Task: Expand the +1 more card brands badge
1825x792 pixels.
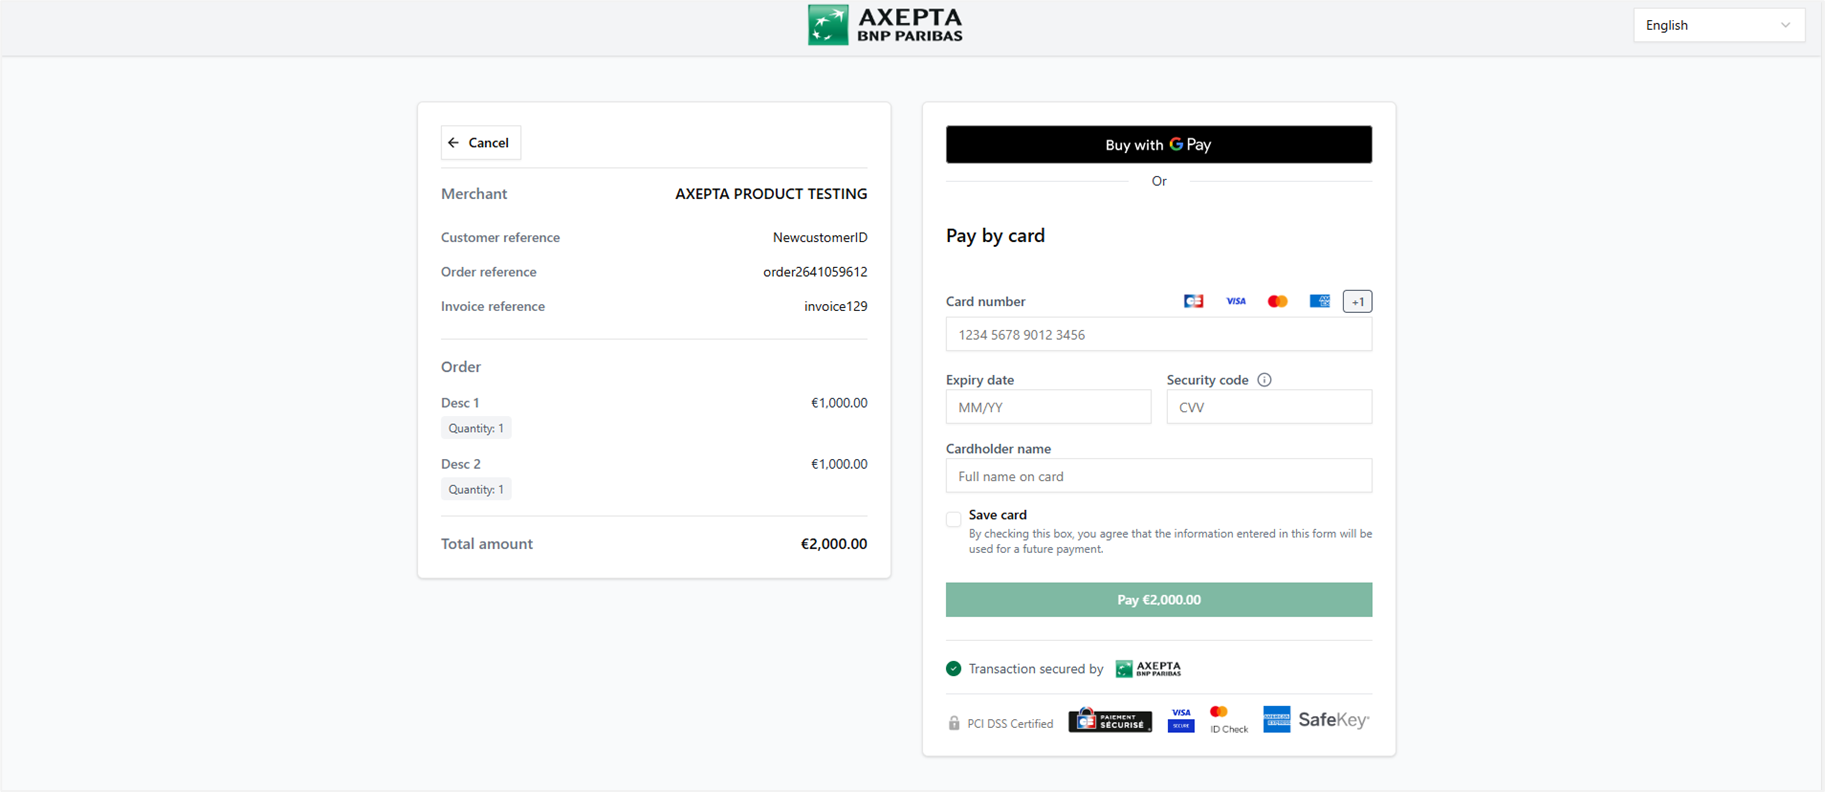Action: coord(1357,301)
